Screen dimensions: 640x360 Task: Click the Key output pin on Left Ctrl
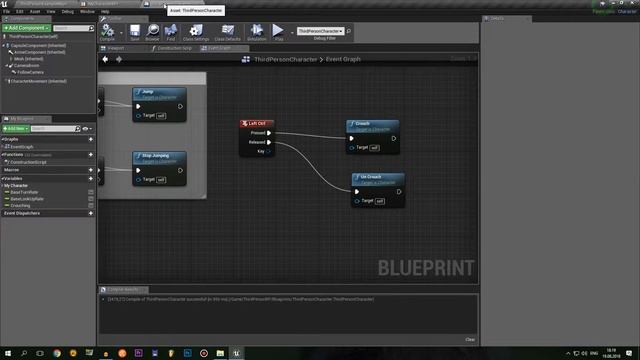pyautogui.click(x=268, y=151)
